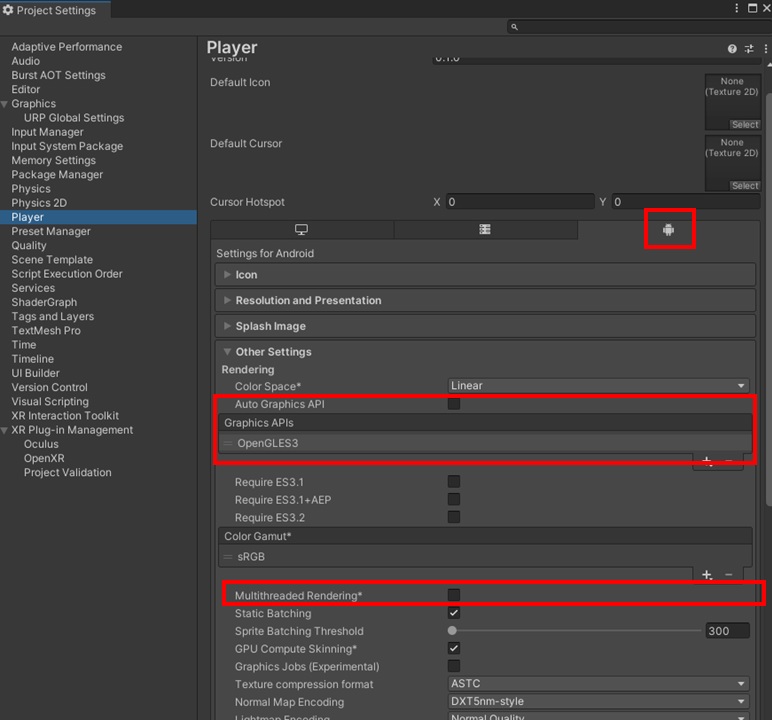Open the Quality settings category
This screenshot has height=720, width=772.
coord(29,245)
